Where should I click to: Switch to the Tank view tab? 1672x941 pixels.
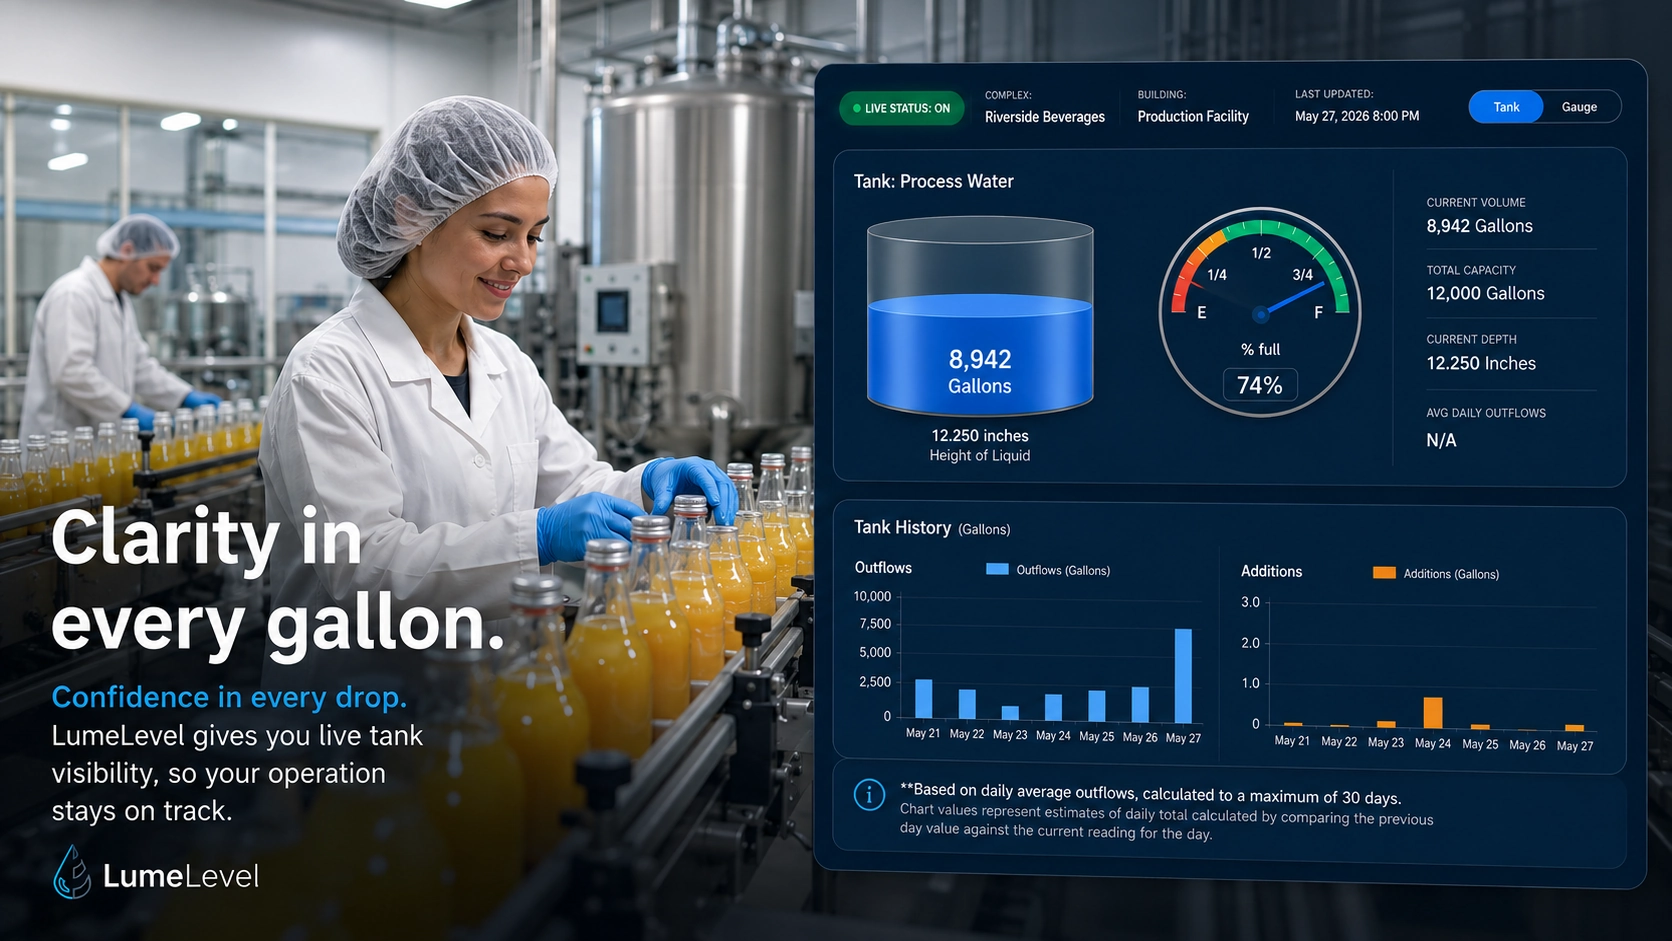[x=1506, y=107]
